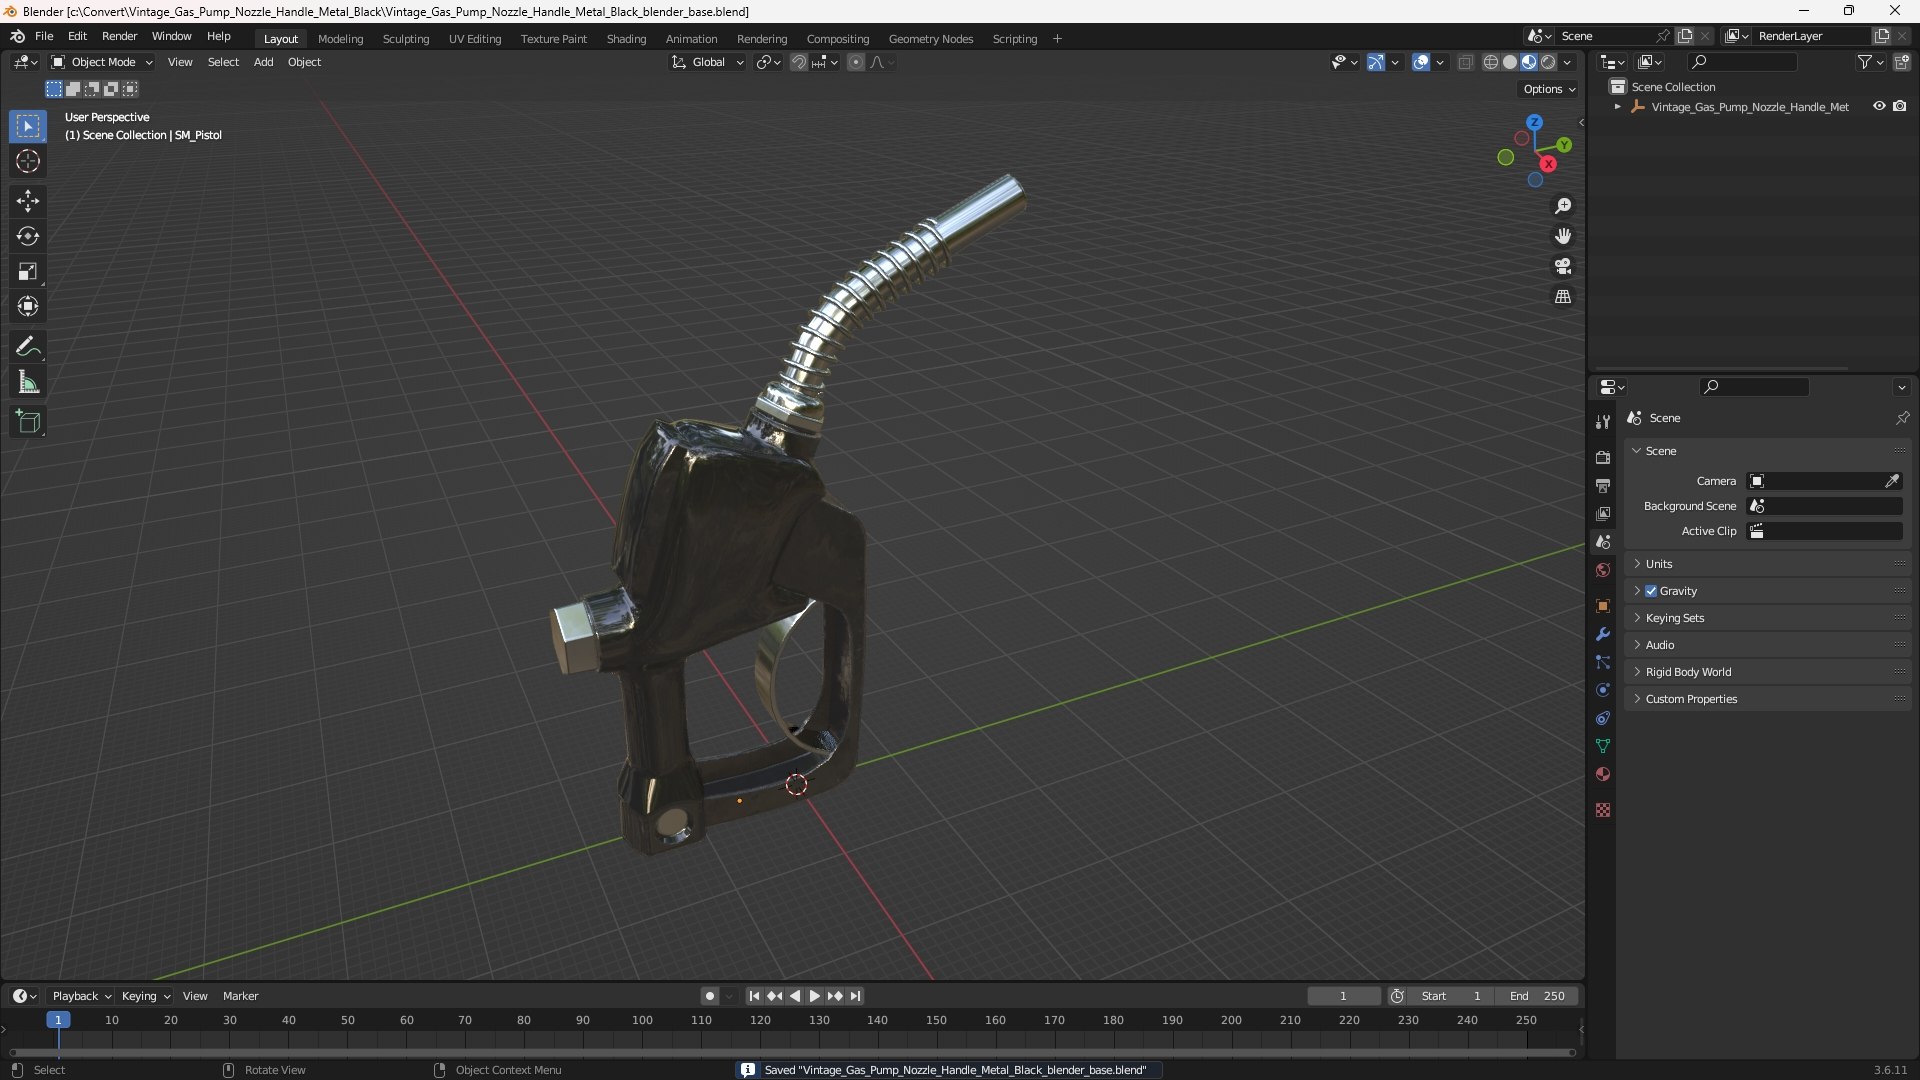Image resolution: width=1920 pixels, height=1080 pixels.
Task: Switch to the UV Editing workspace tab
Action: [x=475, y=39]
